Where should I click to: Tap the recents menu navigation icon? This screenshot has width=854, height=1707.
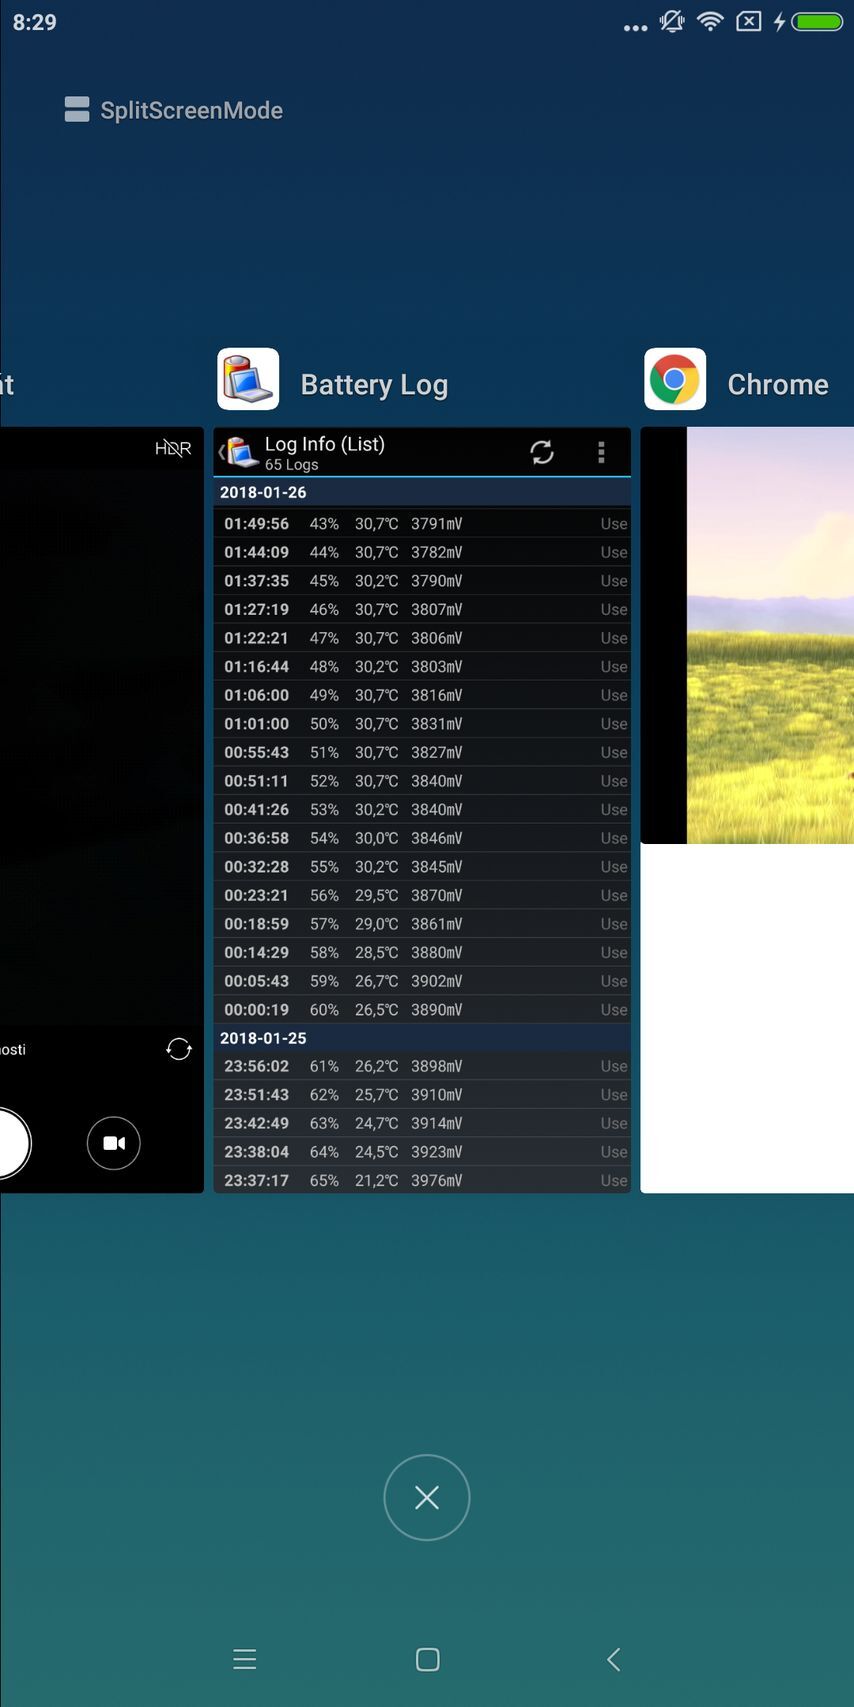pyautogui.click(x=245, y=1660)
